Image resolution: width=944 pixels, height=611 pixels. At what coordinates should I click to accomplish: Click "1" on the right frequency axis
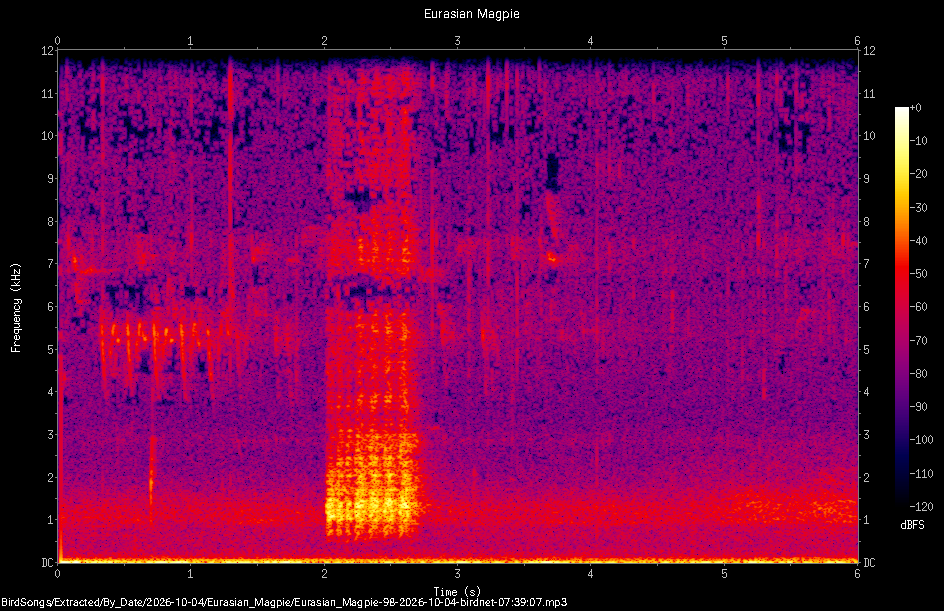pos(866,520)
